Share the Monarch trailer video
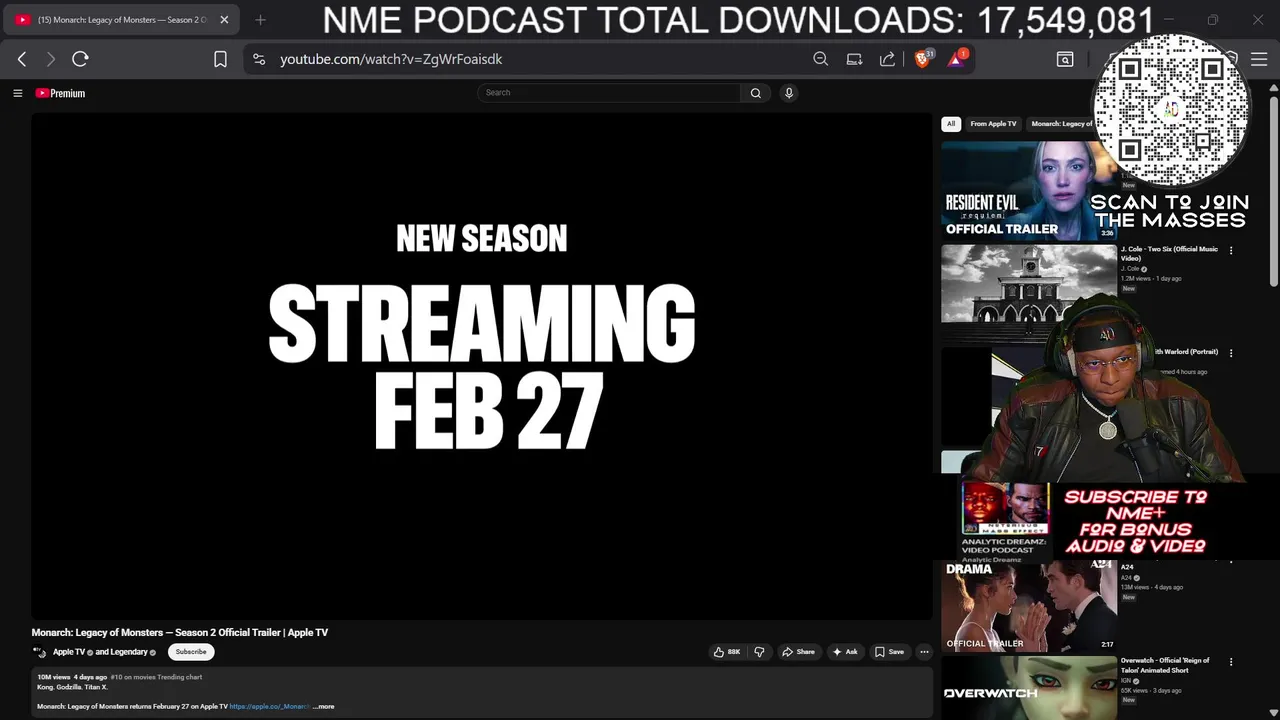The image size is (1280, 720). pos(798,652)
